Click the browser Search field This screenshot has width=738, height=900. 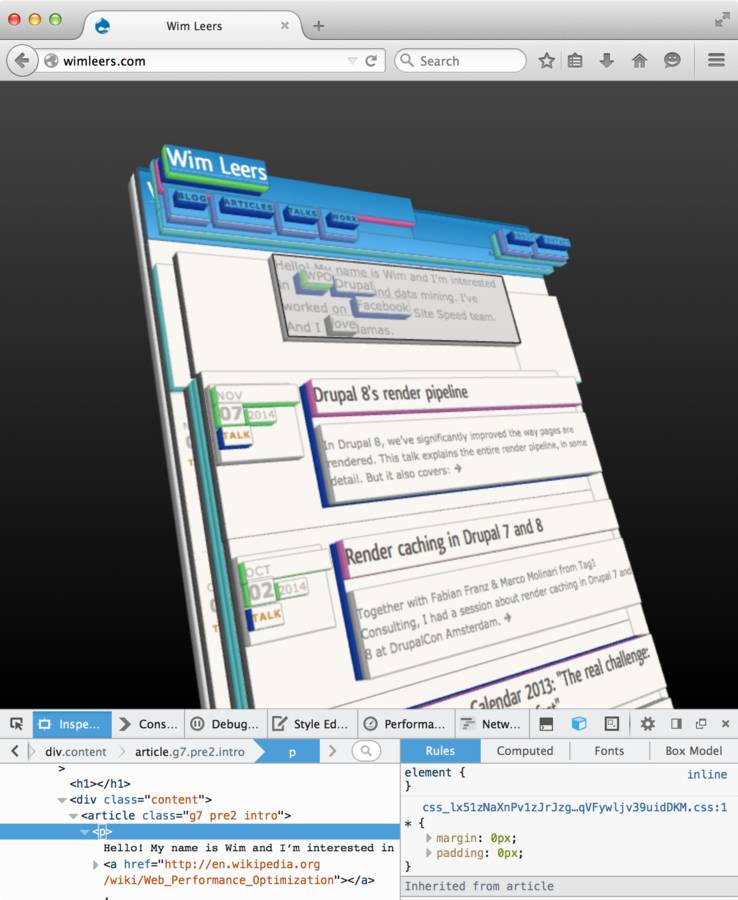click(460, 60)
